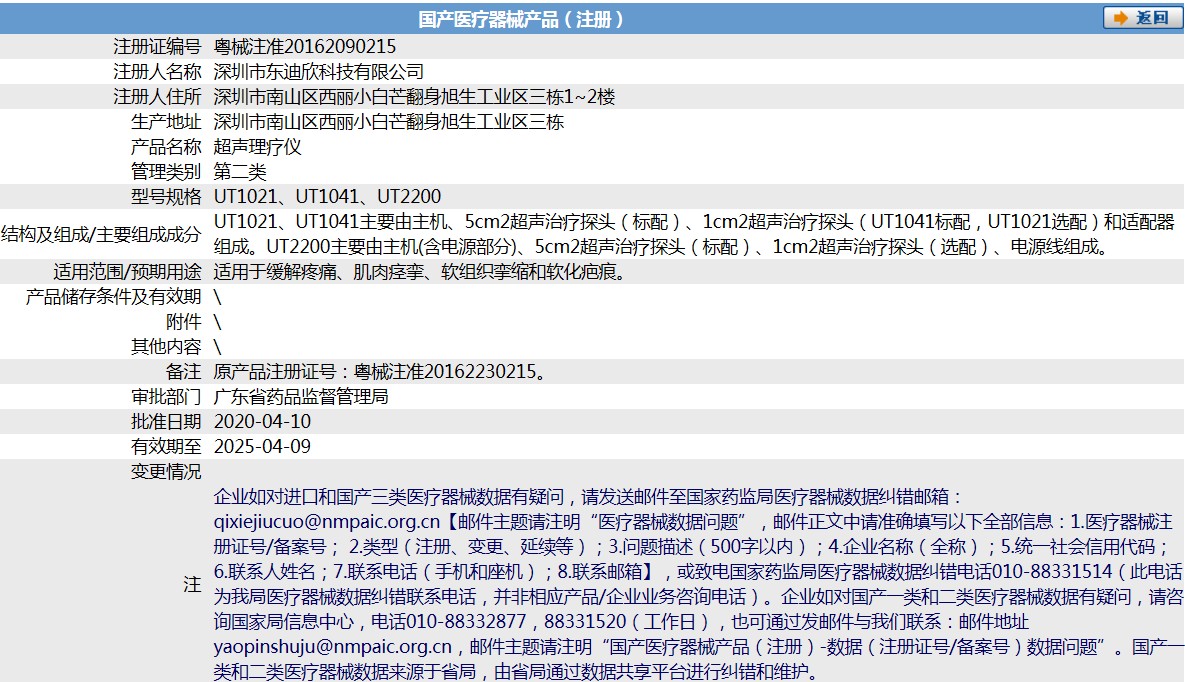The height and width of the screenshot is (682, 1185).
Task: Click the 产品名称 label
Action: point(166,147)
